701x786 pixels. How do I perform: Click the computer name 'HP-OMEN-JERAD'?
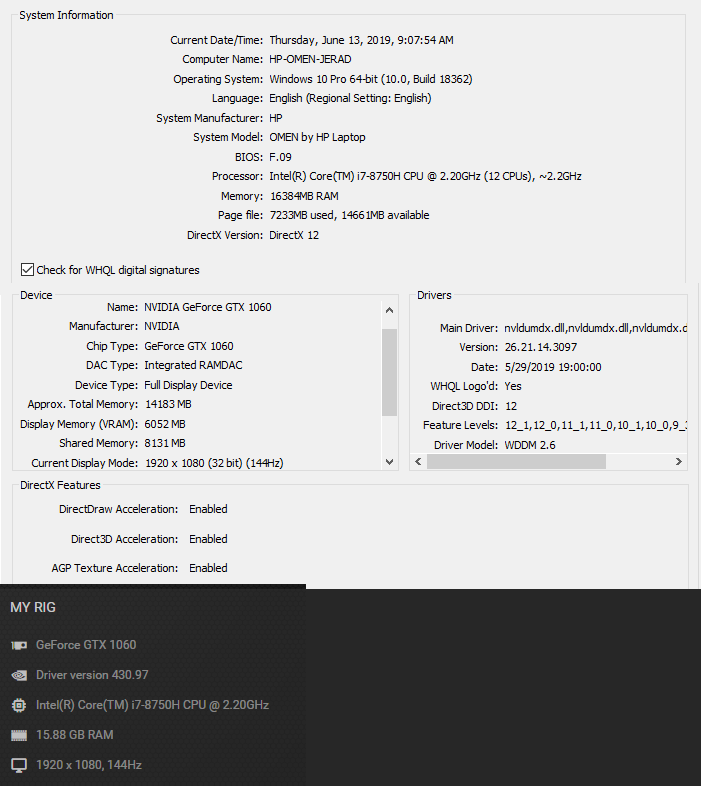pos(310,59)
